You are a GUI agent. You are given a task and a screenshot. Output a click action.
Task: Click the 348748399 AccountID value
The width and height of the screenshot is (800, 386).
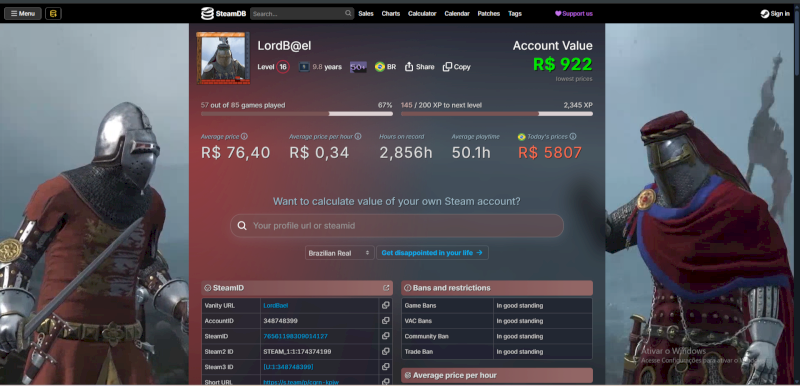point(281,321)
